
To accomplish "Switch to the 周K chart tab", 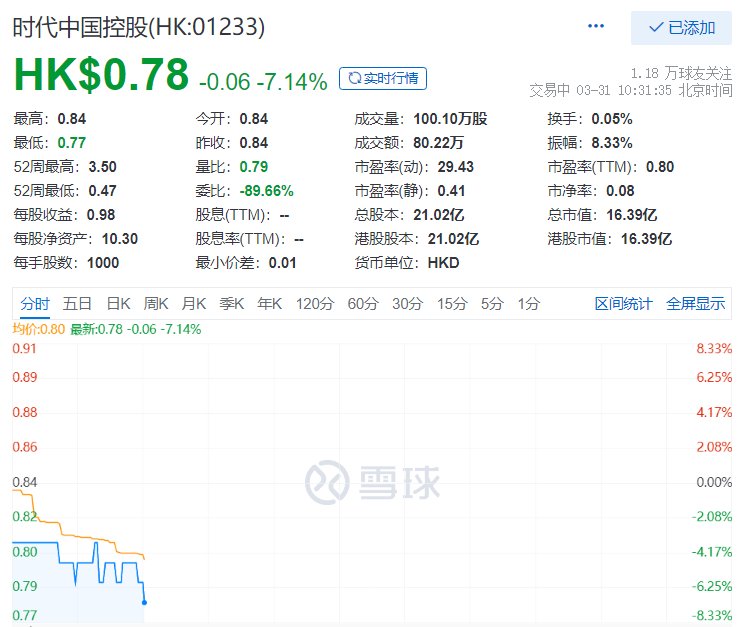I will pyautogui.click(x=156, y=303).
